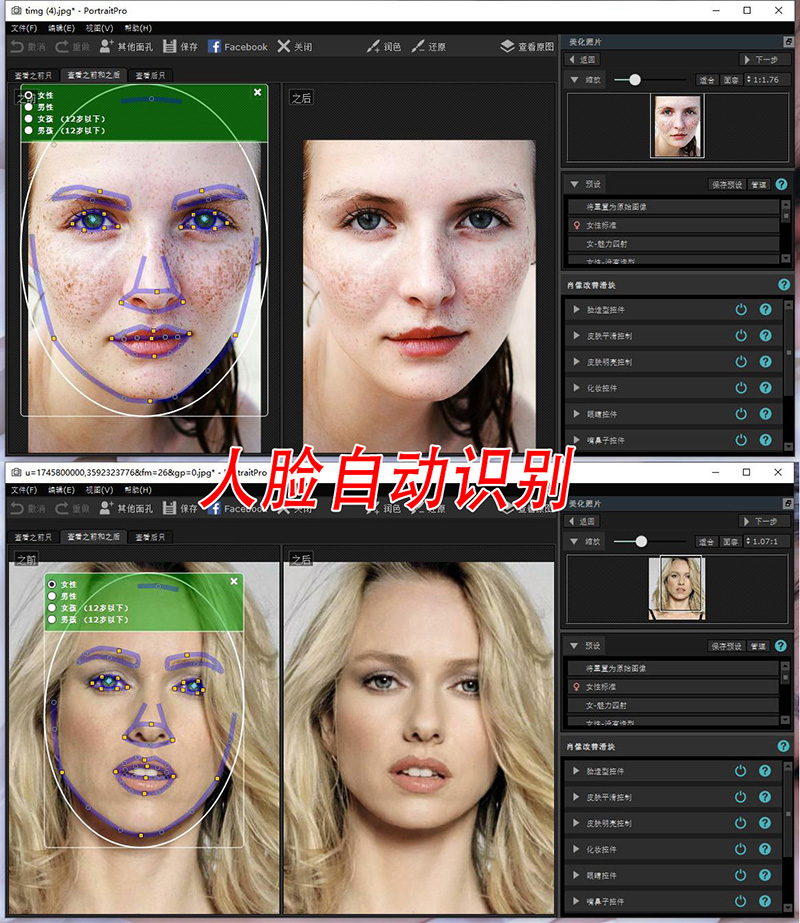This screenshot has width=800, height=923.
Task: Select 女孩 (12岁以下) radio in timg (4).jpg window
Action: [28, 118]
